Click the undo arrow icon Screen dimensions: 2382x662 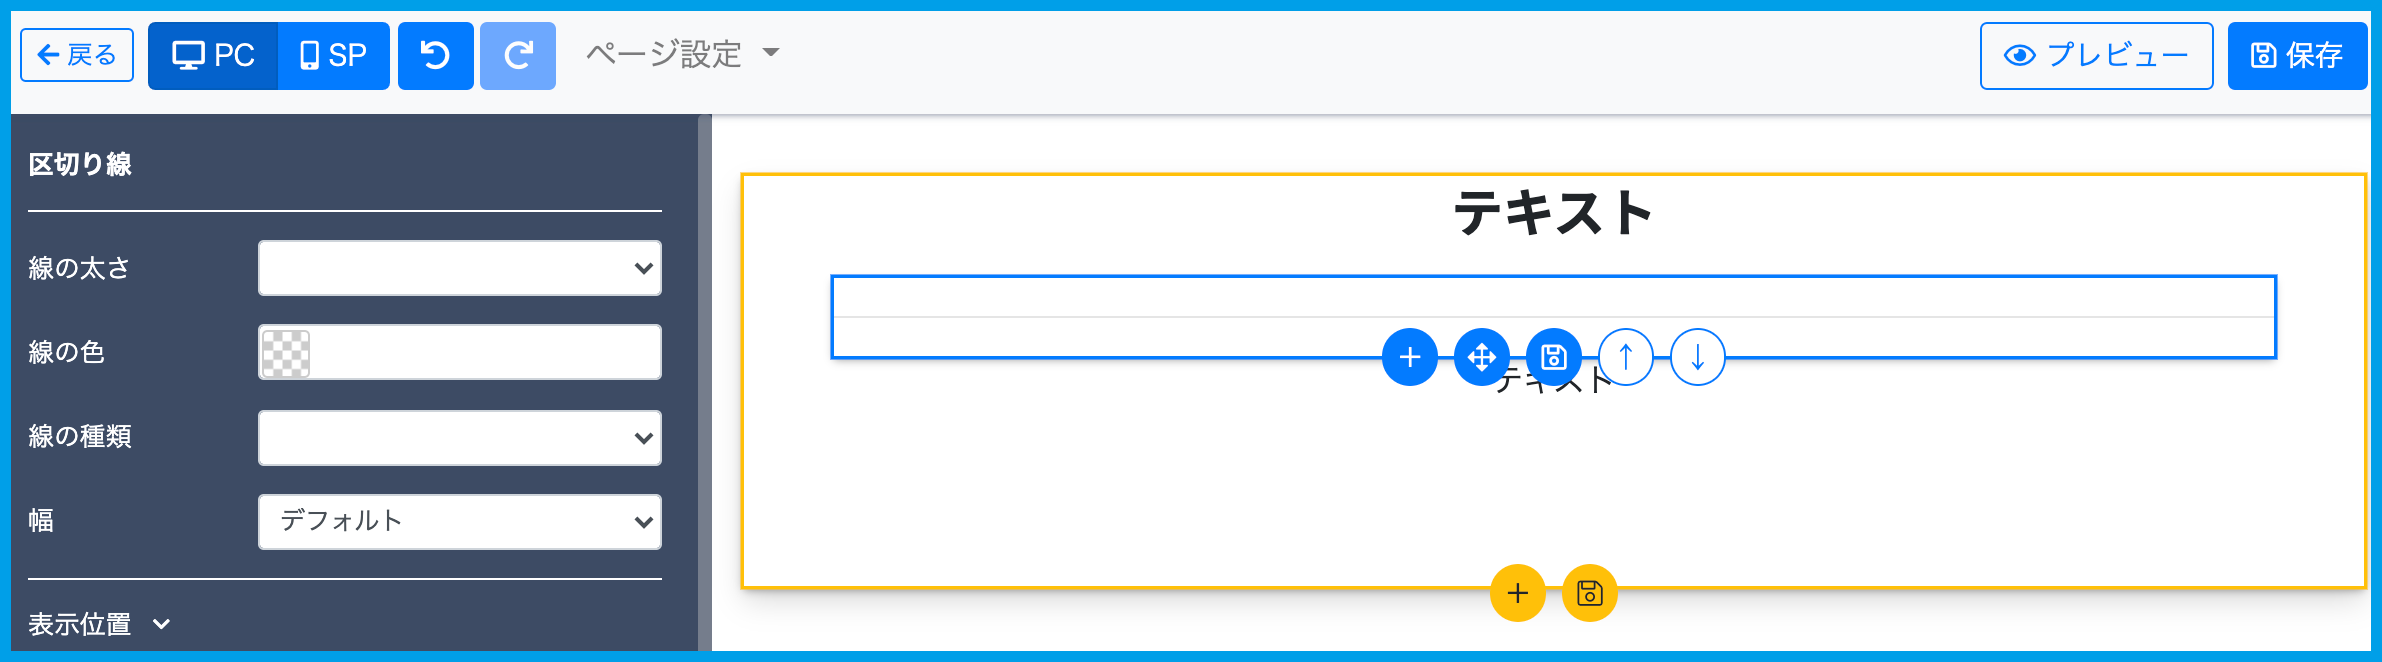435,55
